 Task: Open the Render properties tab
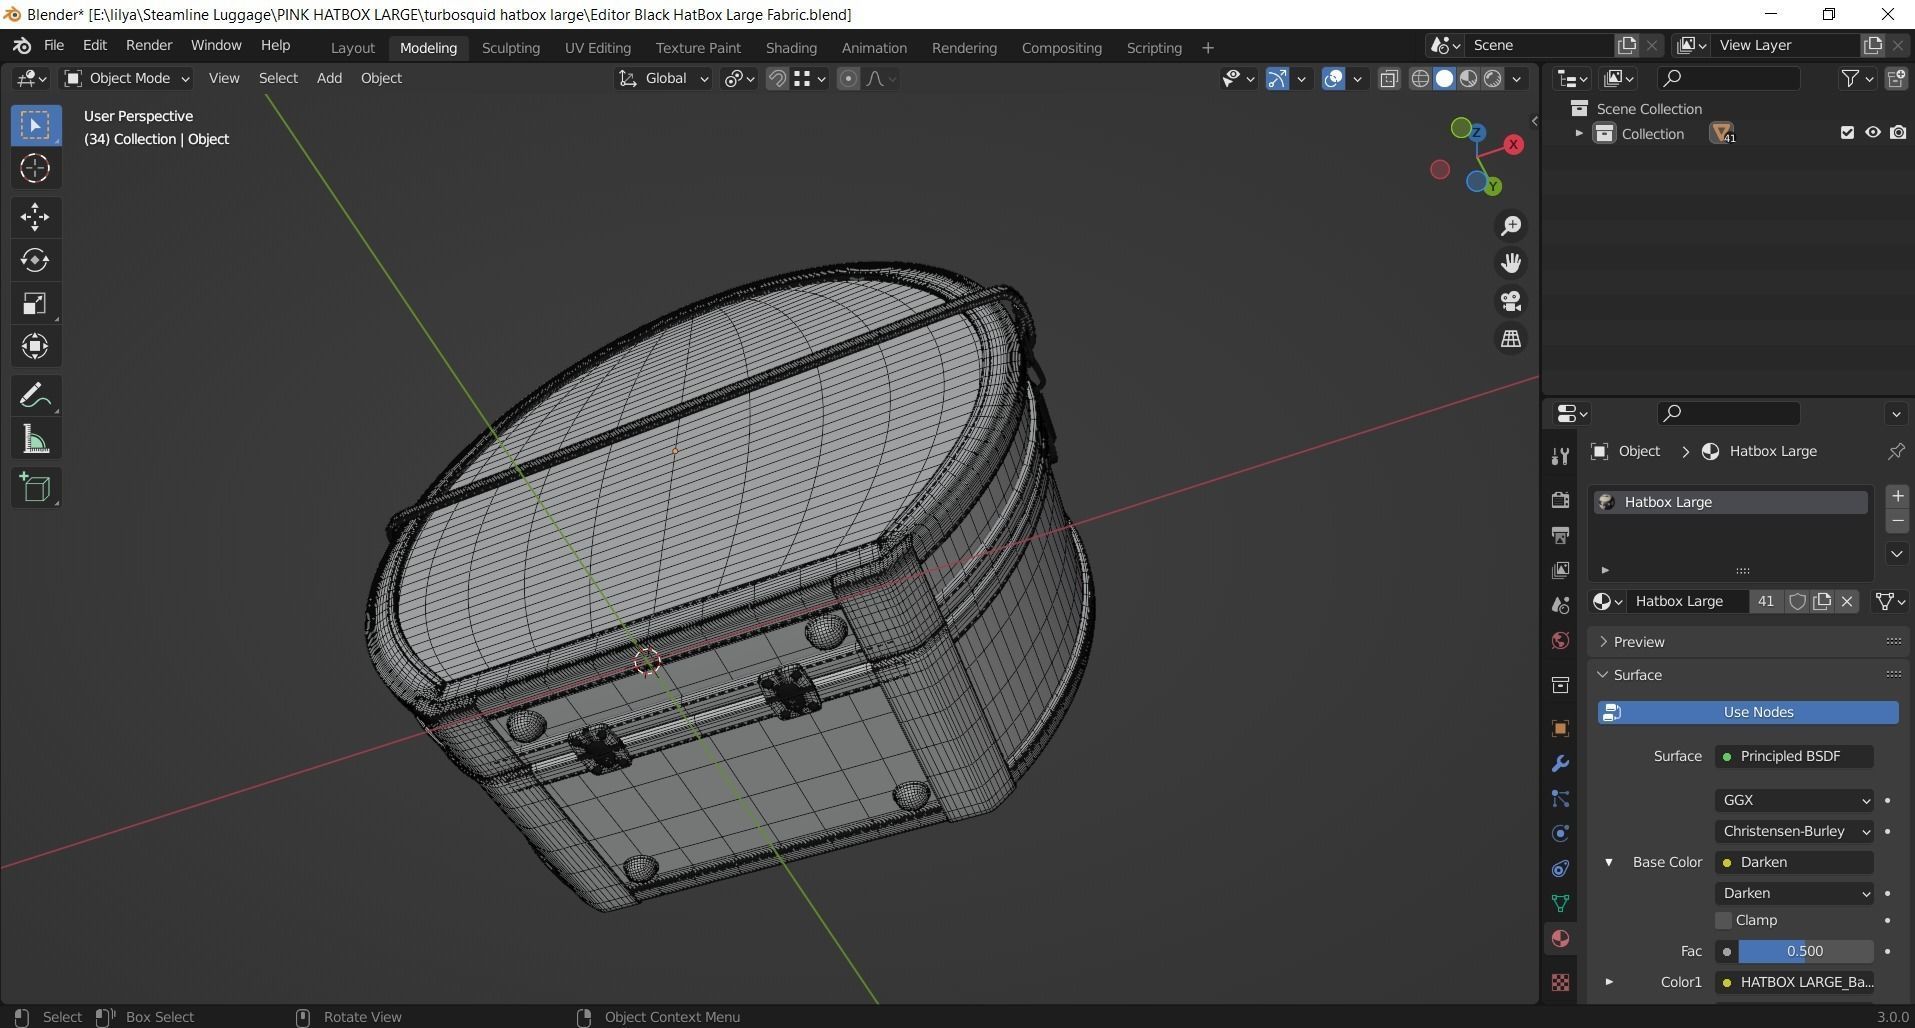pos(1560,499)
